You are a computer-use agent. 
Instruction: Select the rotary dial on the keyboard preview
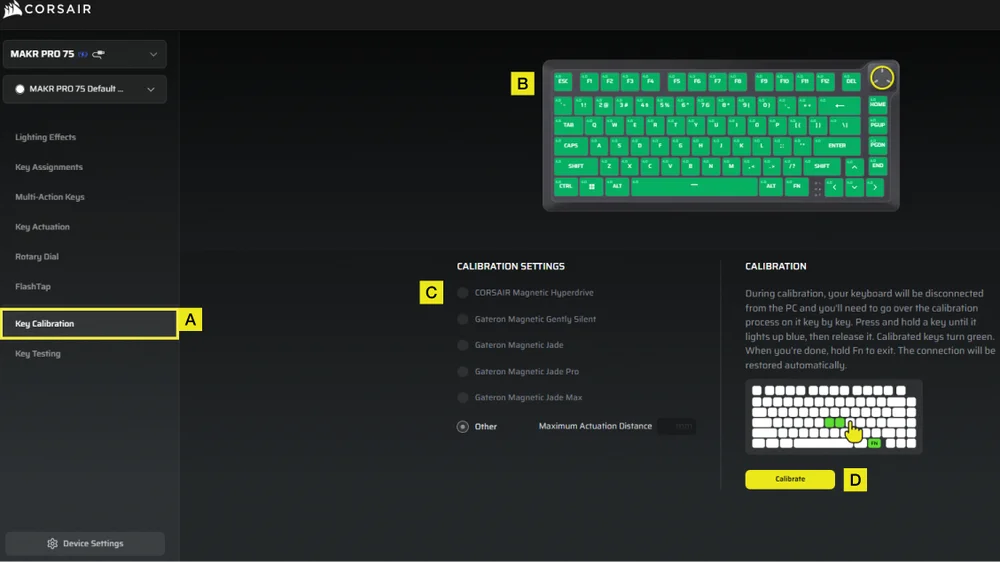882,77
